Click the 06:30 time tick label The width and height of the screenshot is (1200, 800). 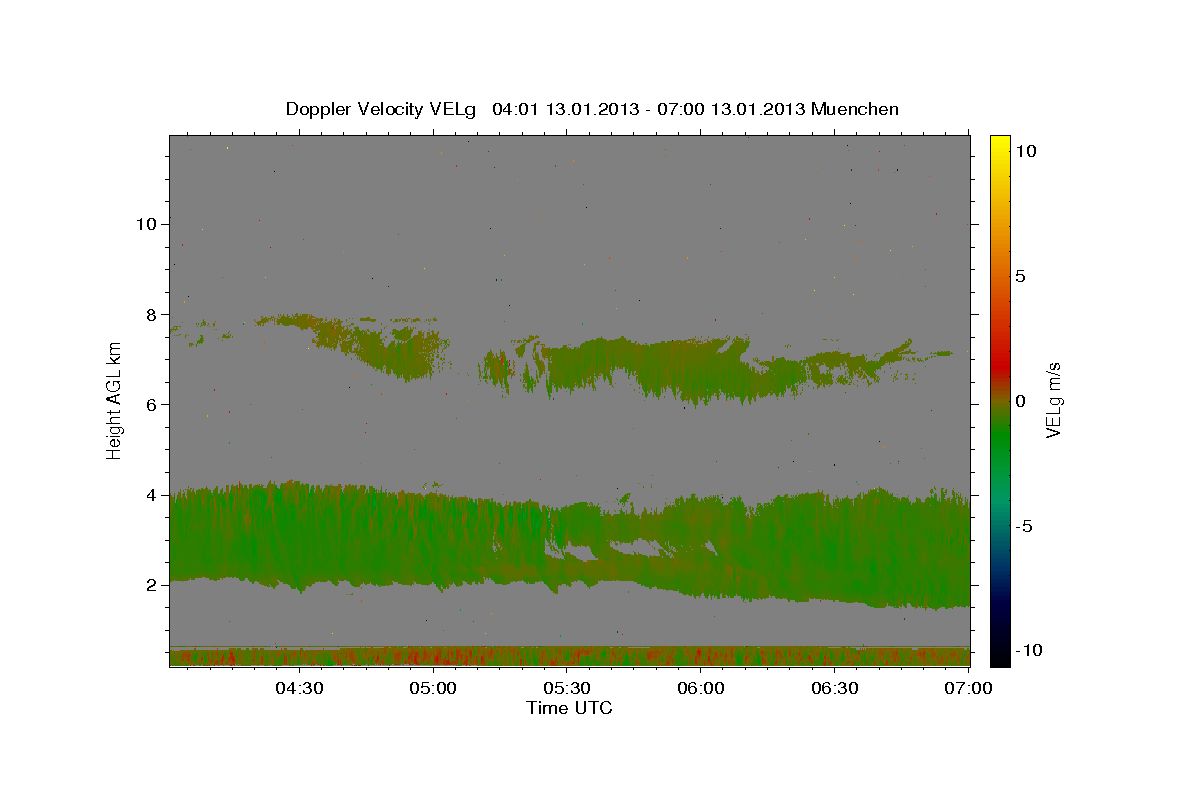835,688
